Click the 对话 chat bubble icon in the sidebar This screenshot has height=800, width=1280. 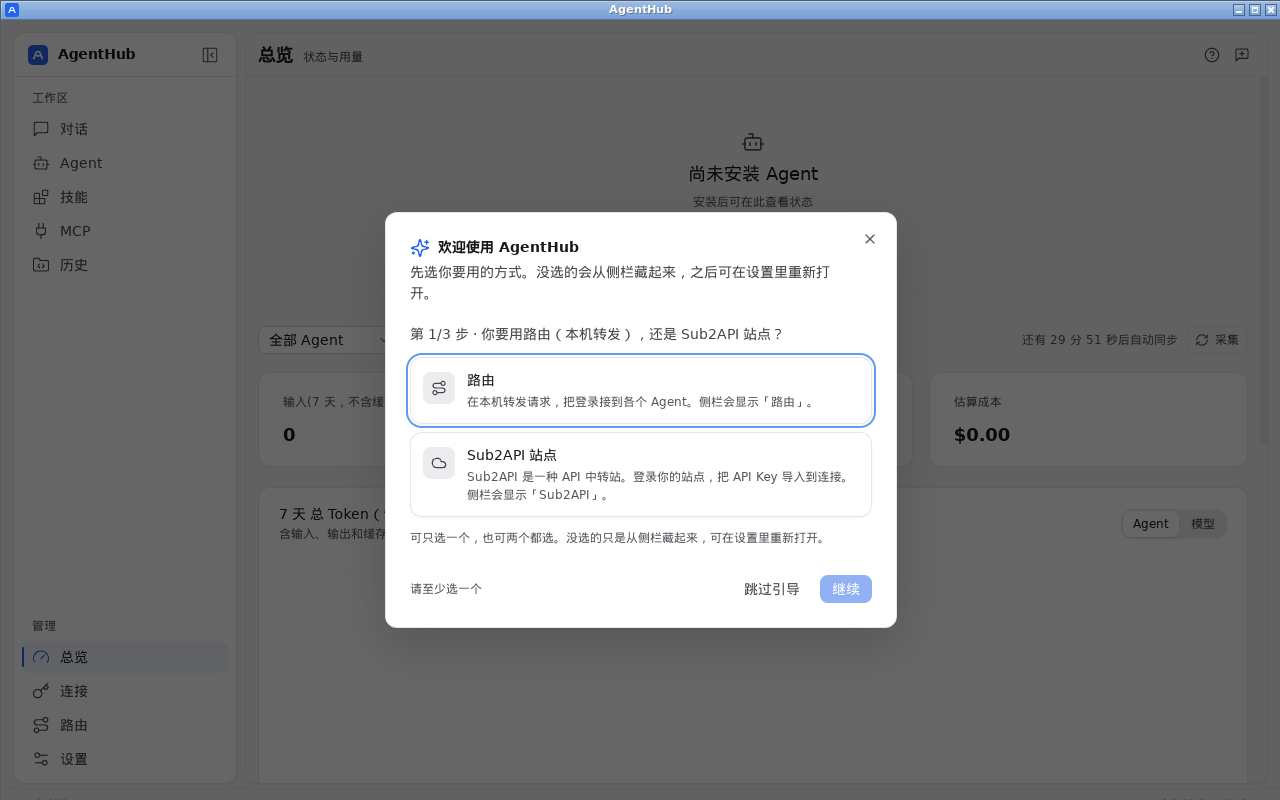pyautogui.click(x=41, y=129)
